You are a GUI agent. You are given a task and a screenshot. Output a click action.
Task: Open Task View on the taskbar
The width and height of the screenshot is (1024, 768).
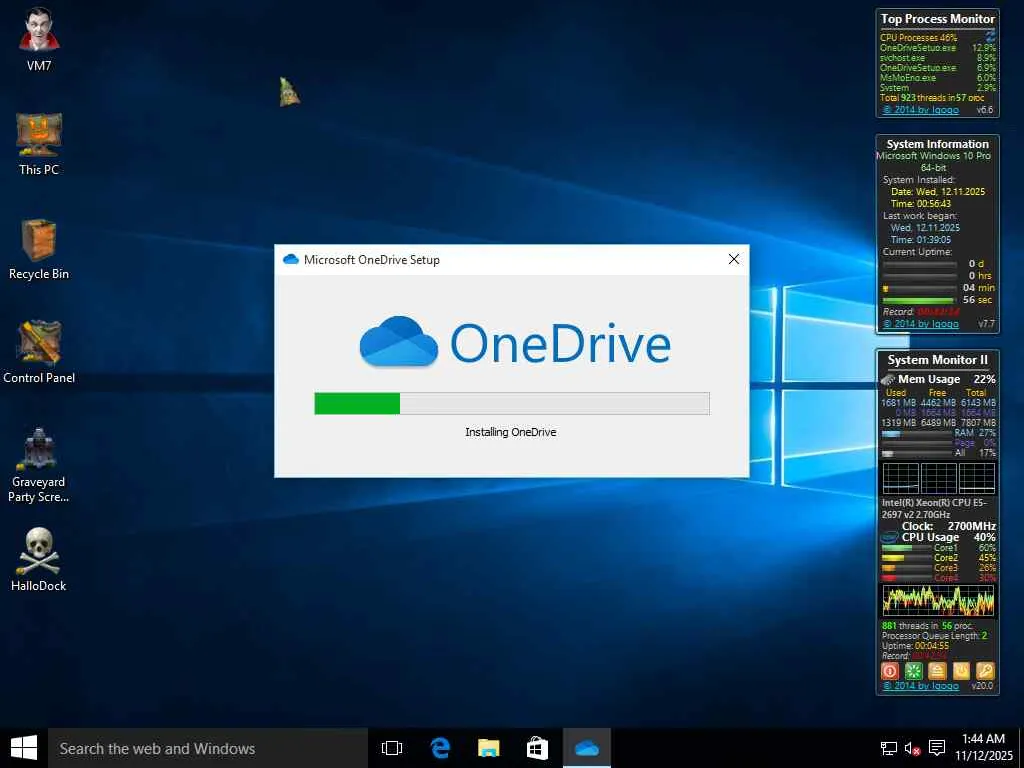pyautogui.click(x=392, y=748)
